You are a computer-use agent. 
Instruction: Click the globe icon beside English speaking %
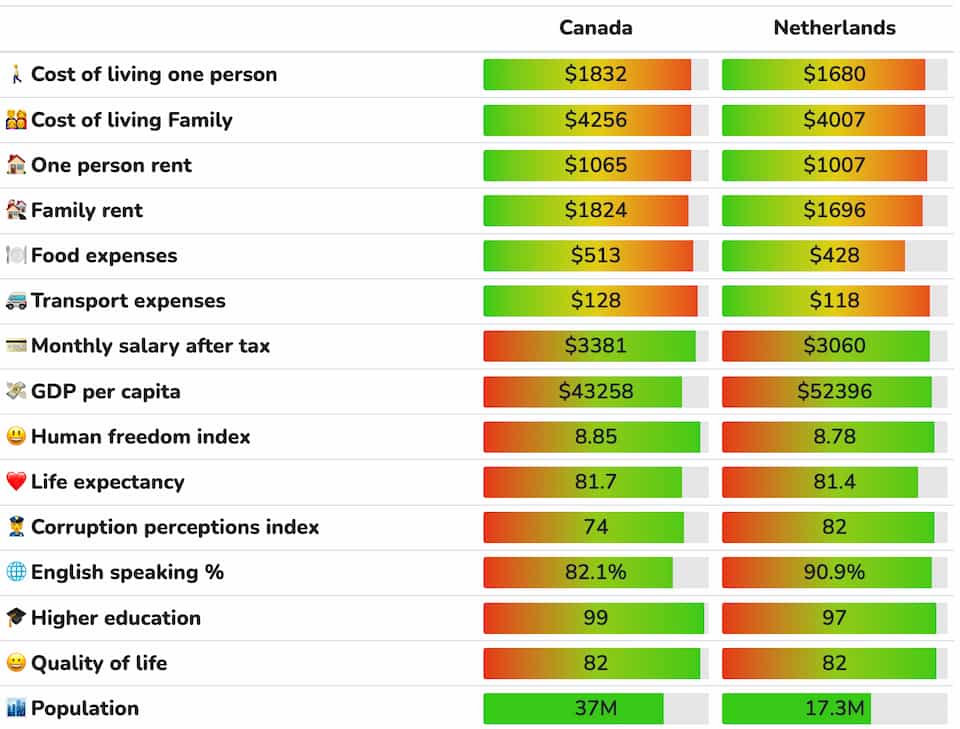click(x=16, y=572)
